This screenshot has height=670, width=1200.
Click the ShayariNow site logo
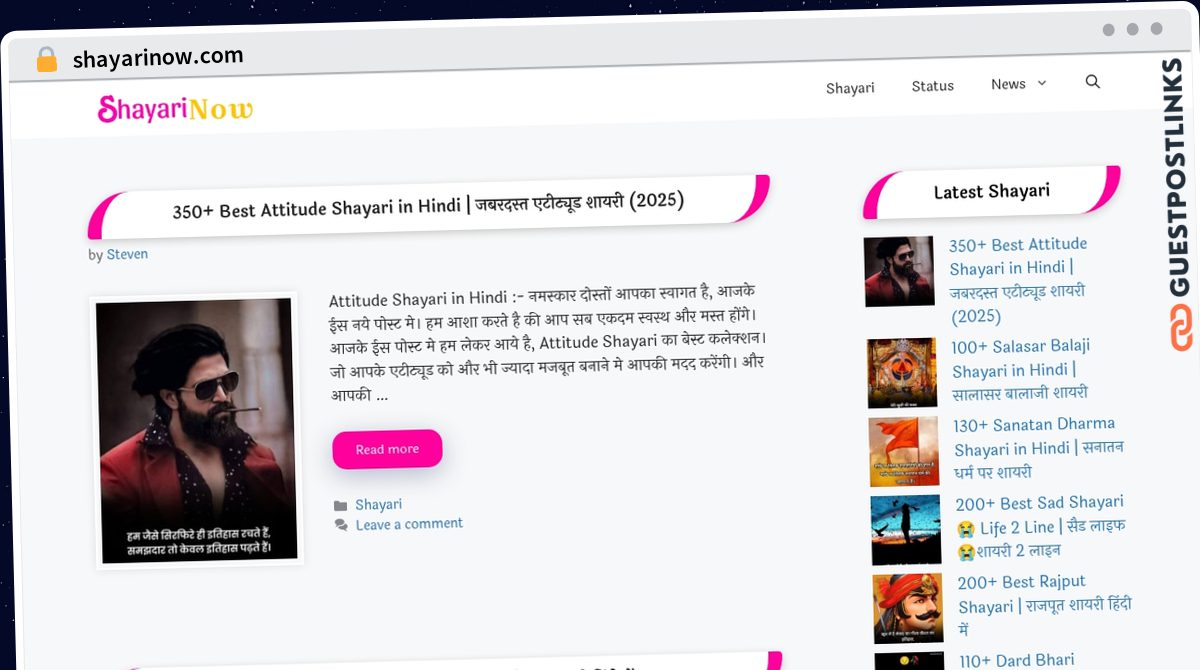(x=175, y=108)
